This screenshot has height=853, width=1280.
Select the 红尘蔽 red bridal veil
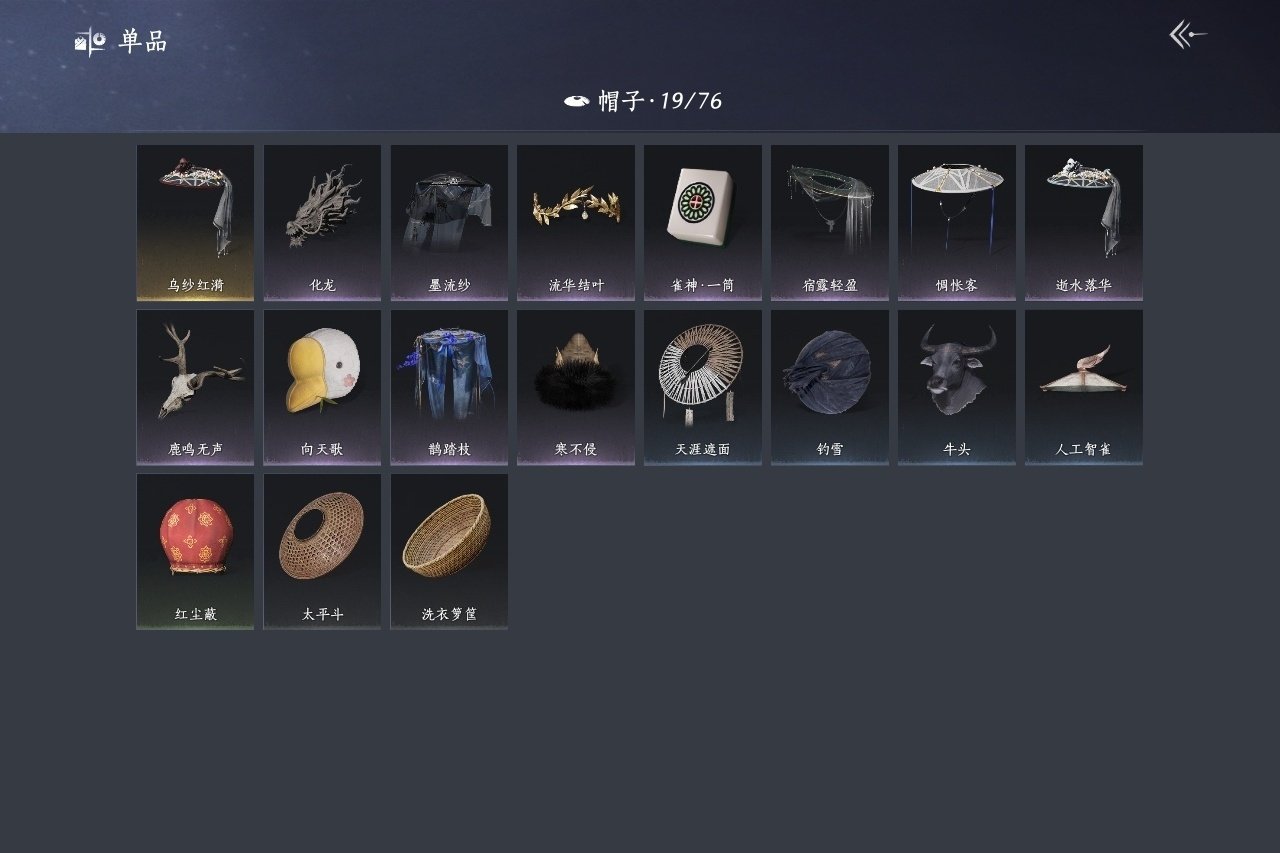pos(195,552)
